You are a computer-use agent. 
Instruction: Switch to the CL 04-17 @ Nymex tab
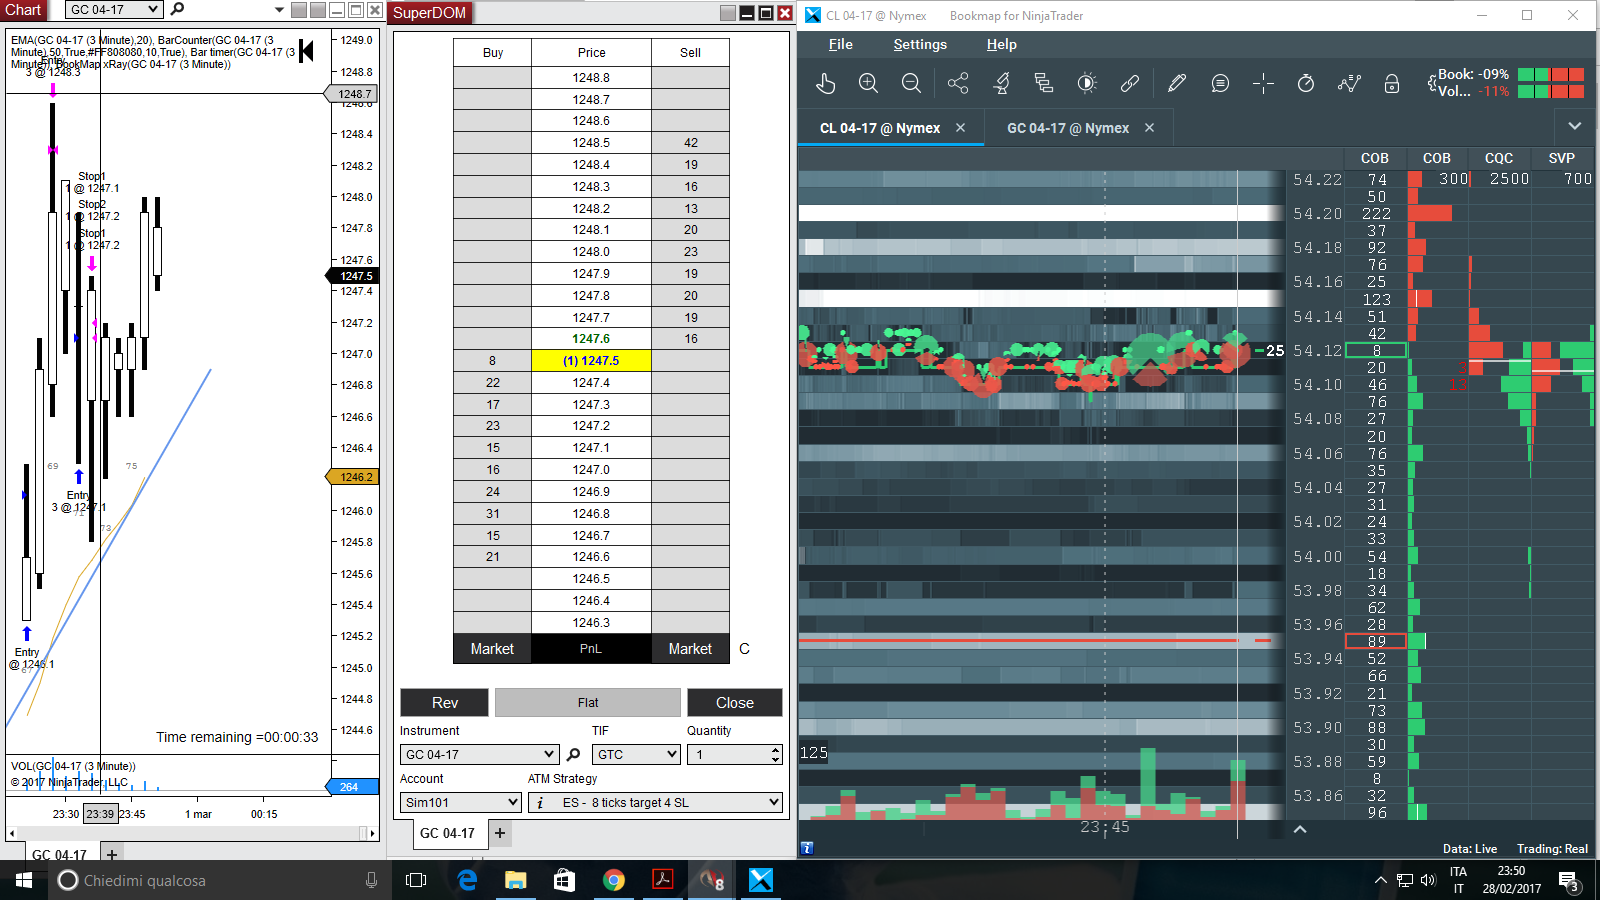[x=880, y=128]
